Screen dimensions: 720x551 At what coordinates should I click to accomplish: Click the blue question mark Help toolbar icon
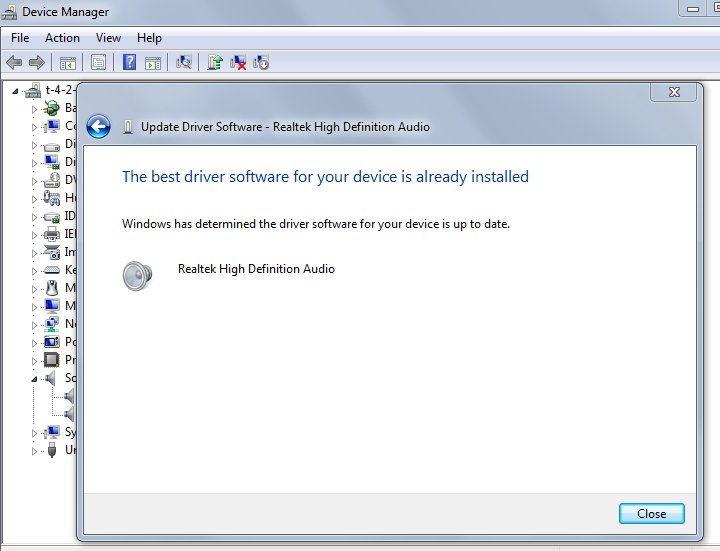click(x=129, y=62)
